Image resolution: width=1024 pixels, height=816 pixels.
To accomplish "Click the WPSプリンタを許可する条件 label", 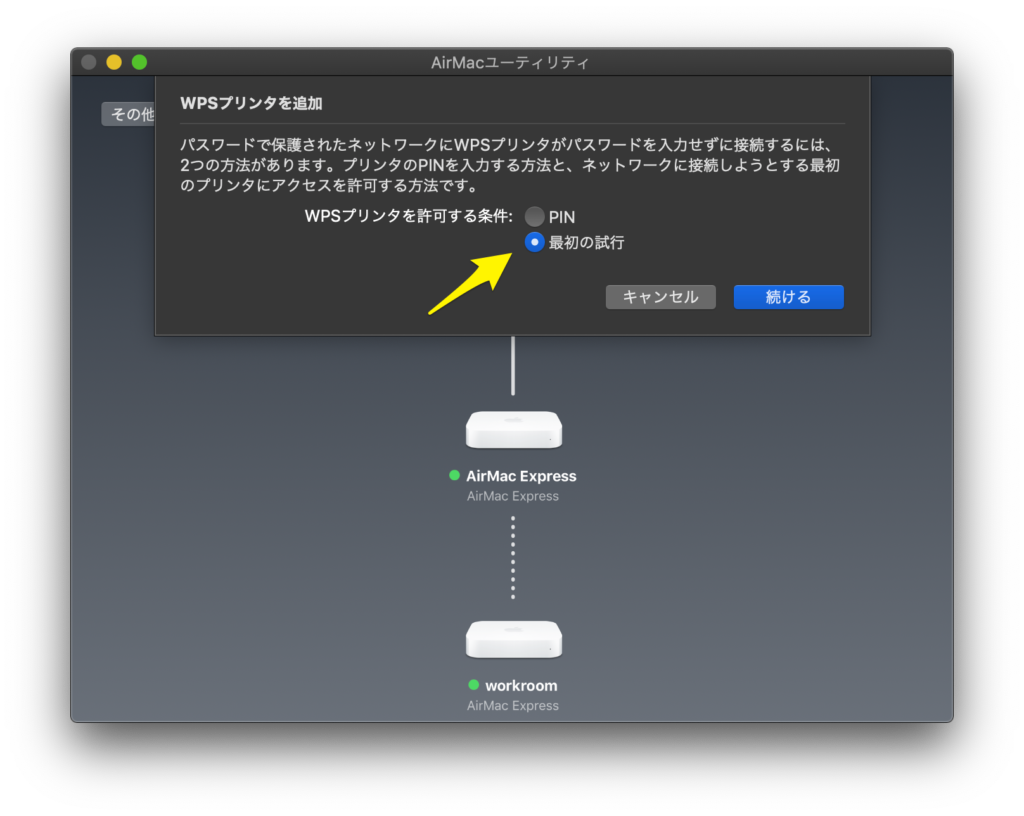I will pos(409,216).
